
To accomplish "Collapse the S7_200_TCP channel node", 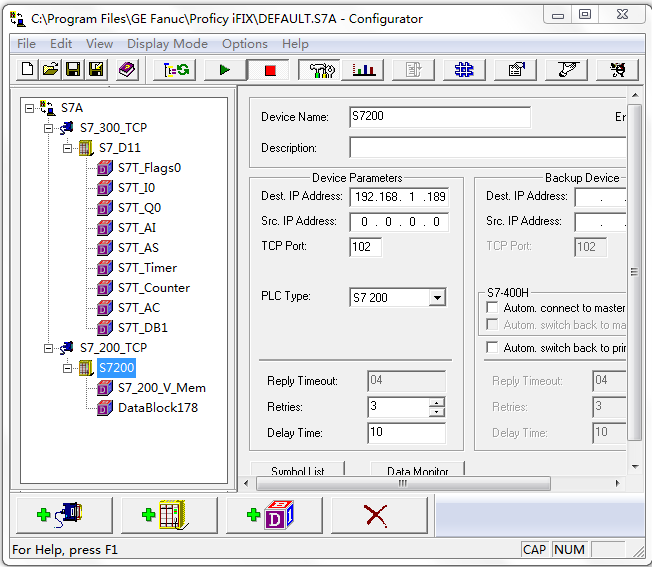I will (48, 348).
